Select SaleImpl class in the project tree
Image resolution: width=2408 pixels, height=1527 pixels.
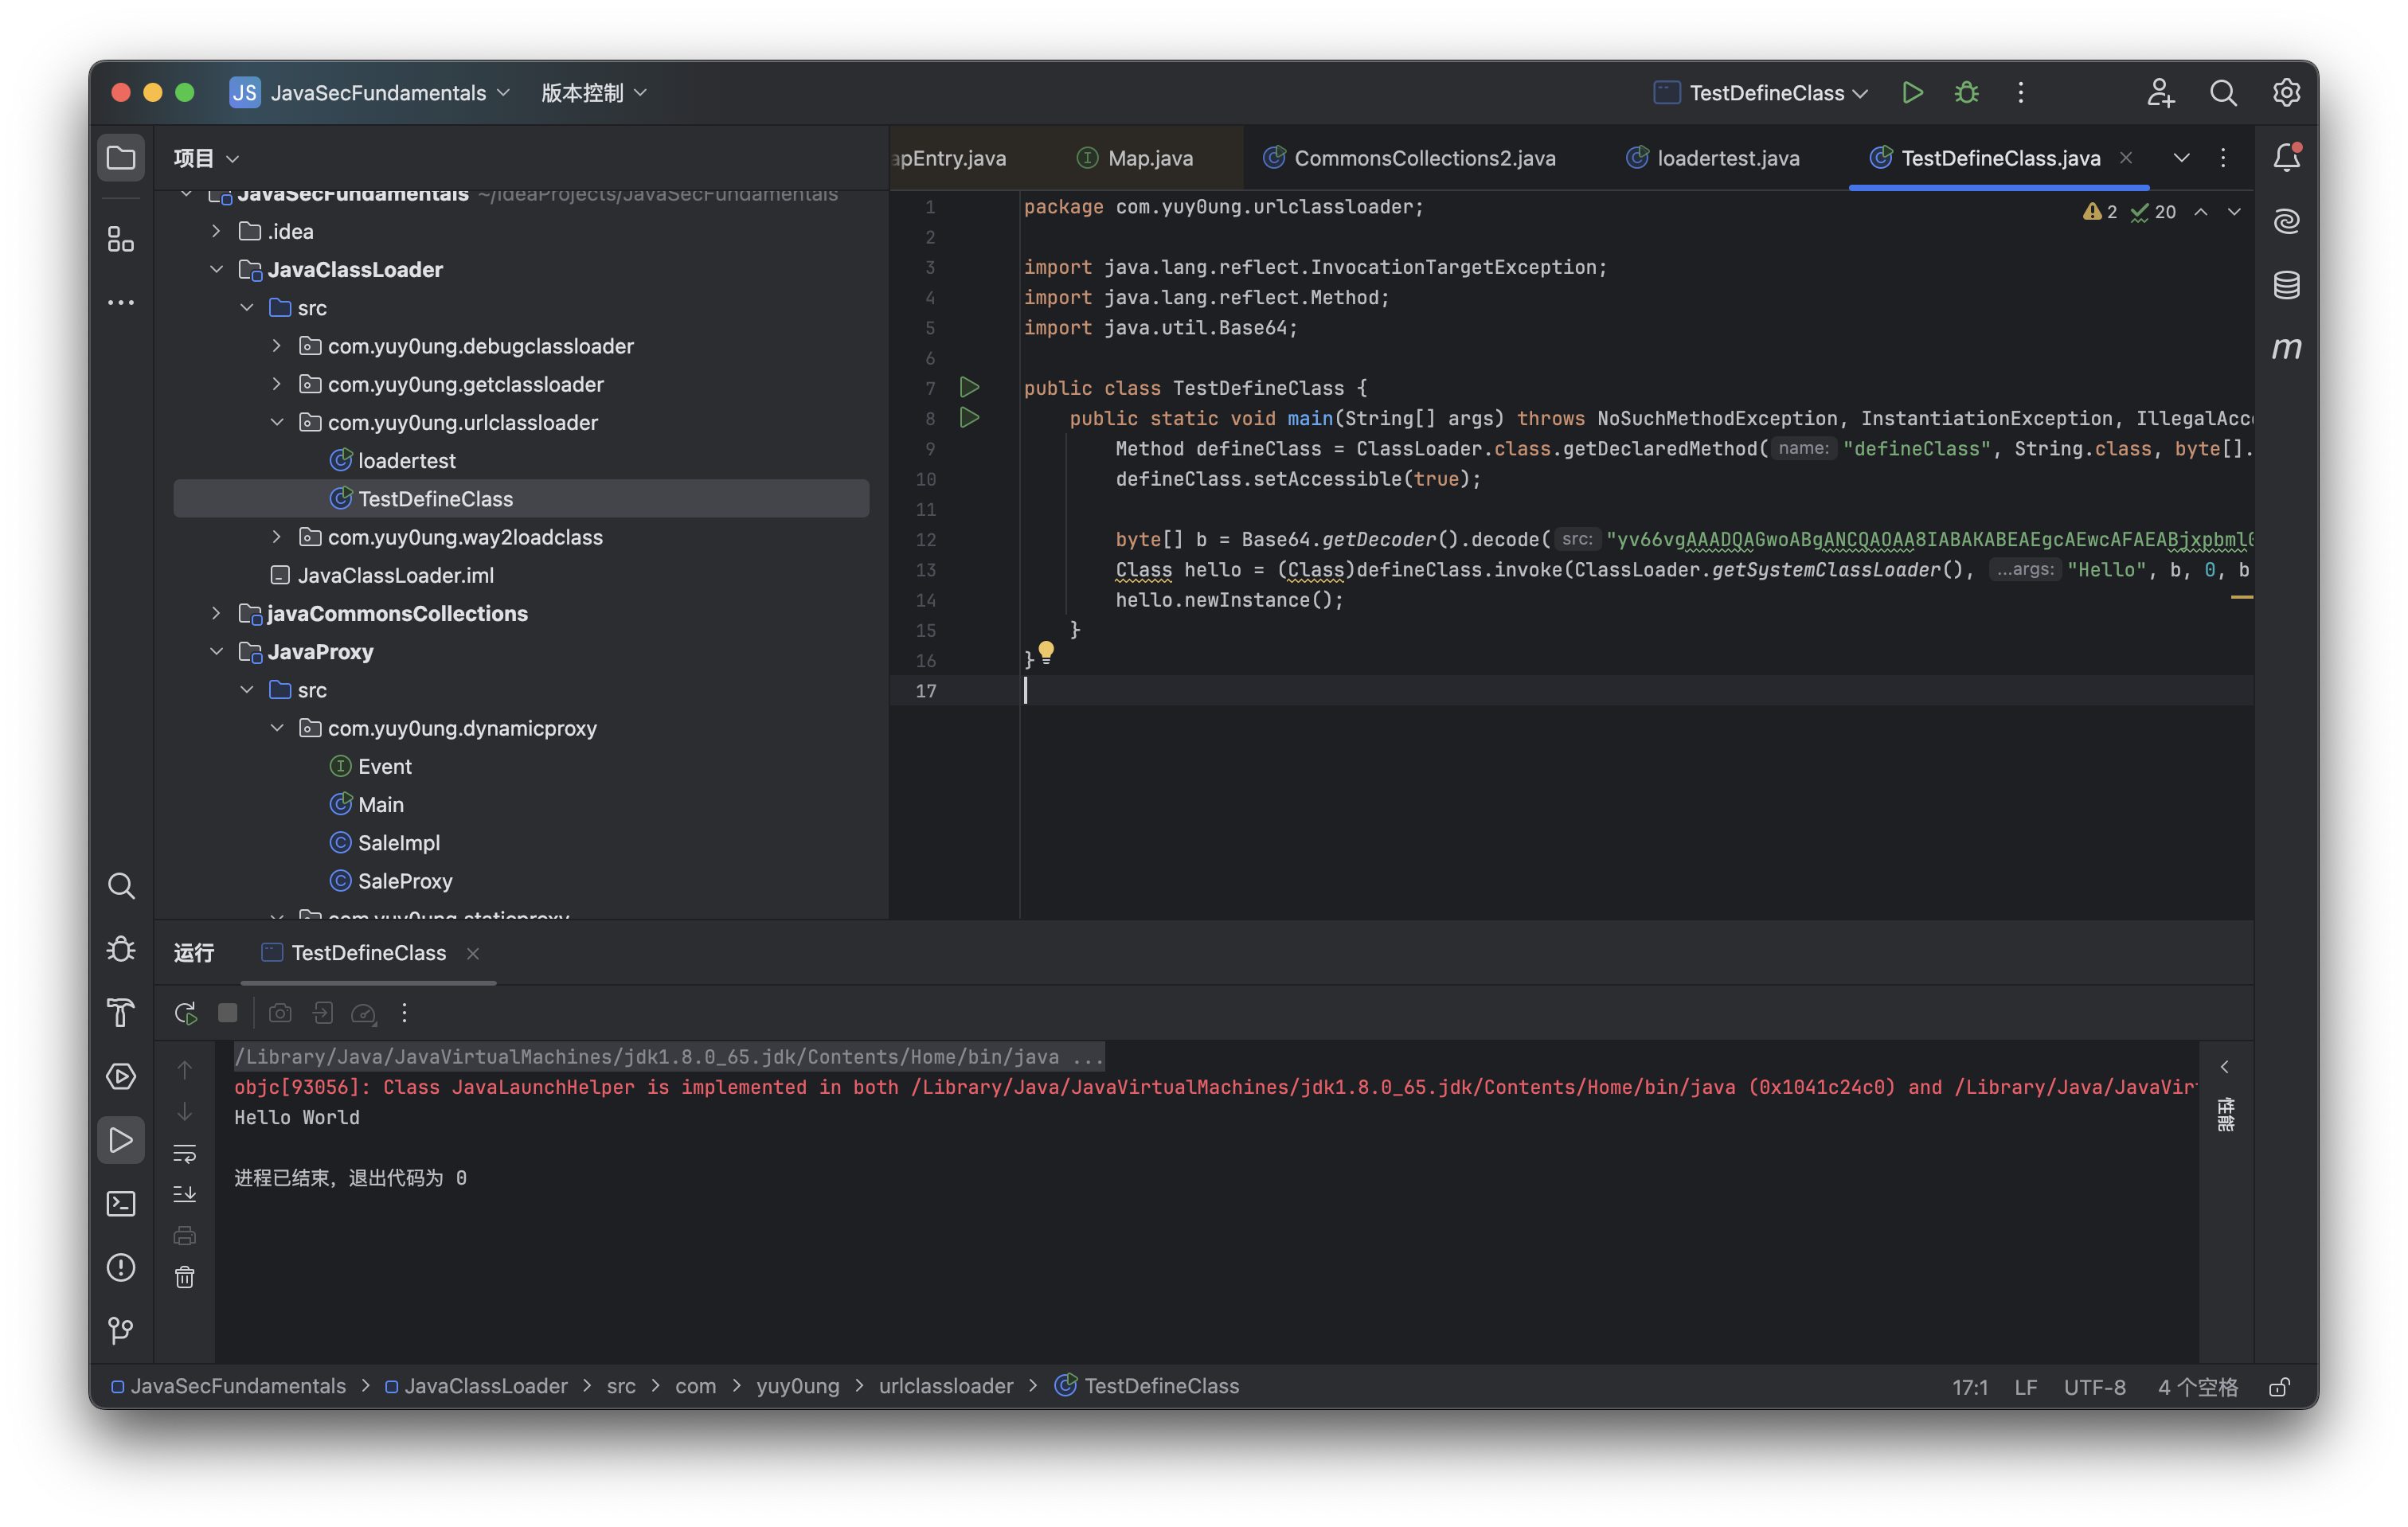pyautogui.click(x=398, y=843)
